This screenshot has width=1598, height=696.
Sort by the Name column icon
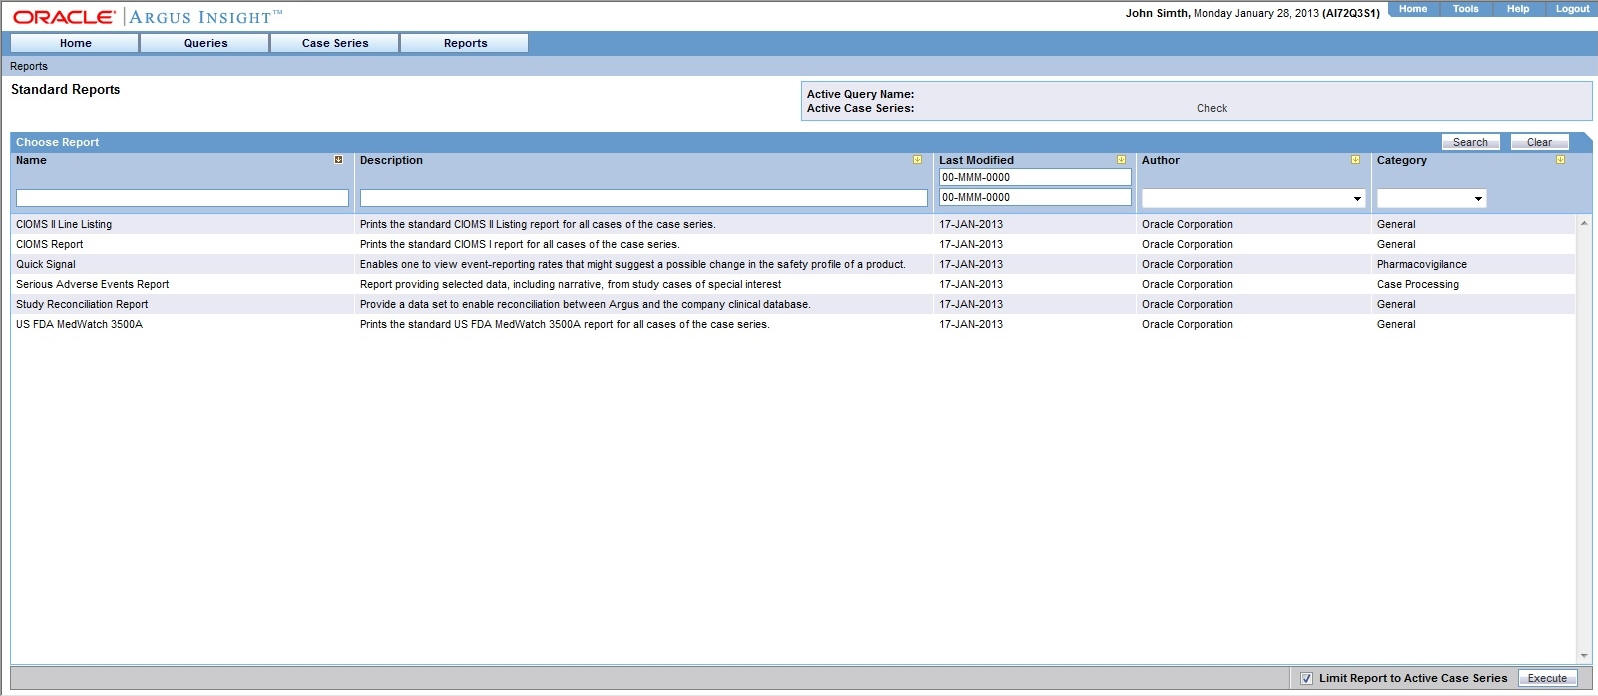(338, 160)
